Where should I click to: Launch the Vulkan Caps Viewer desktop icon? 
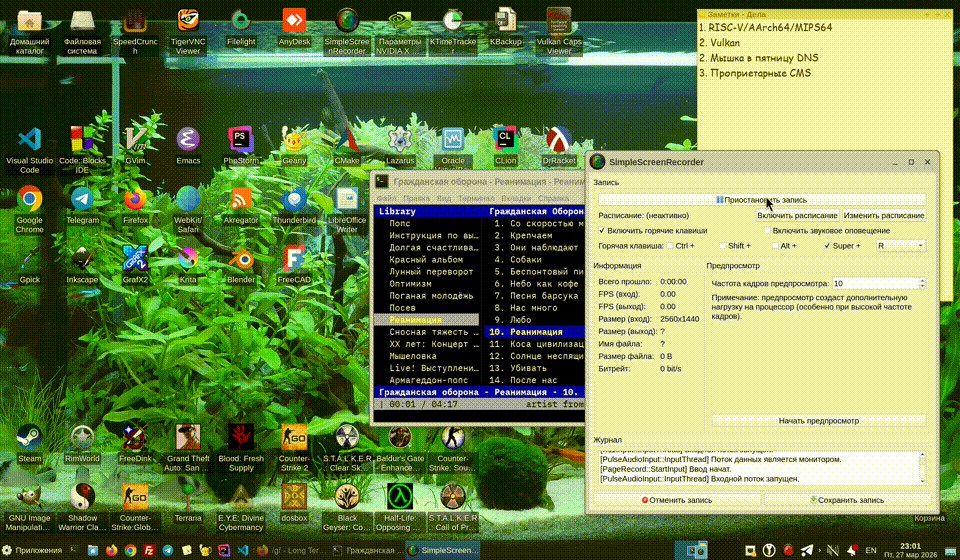558,32
